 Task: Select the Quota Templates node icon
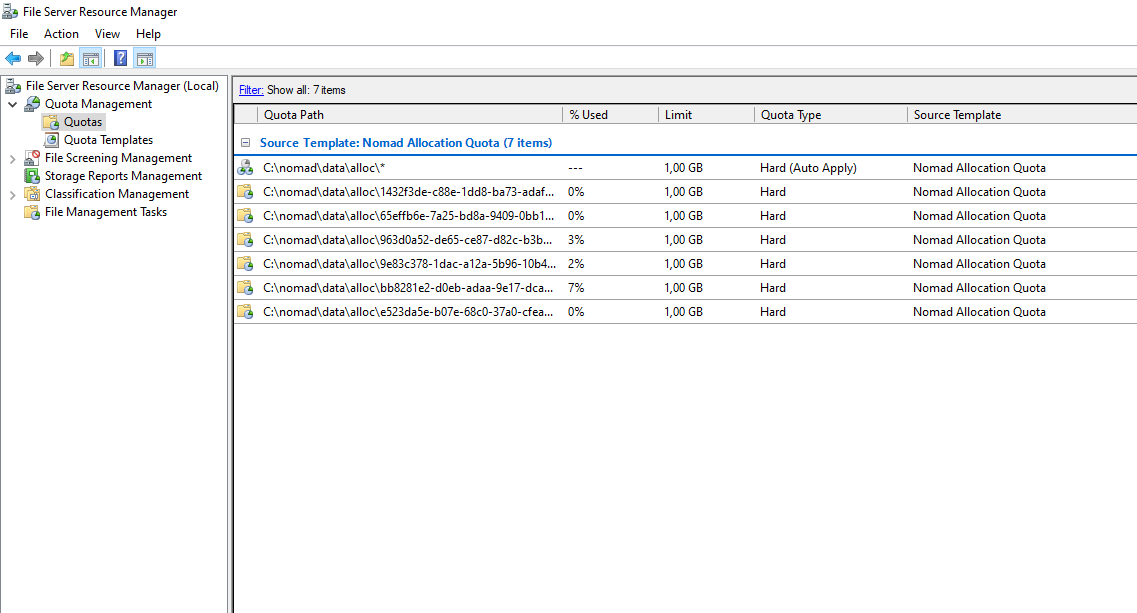(52, 140)
